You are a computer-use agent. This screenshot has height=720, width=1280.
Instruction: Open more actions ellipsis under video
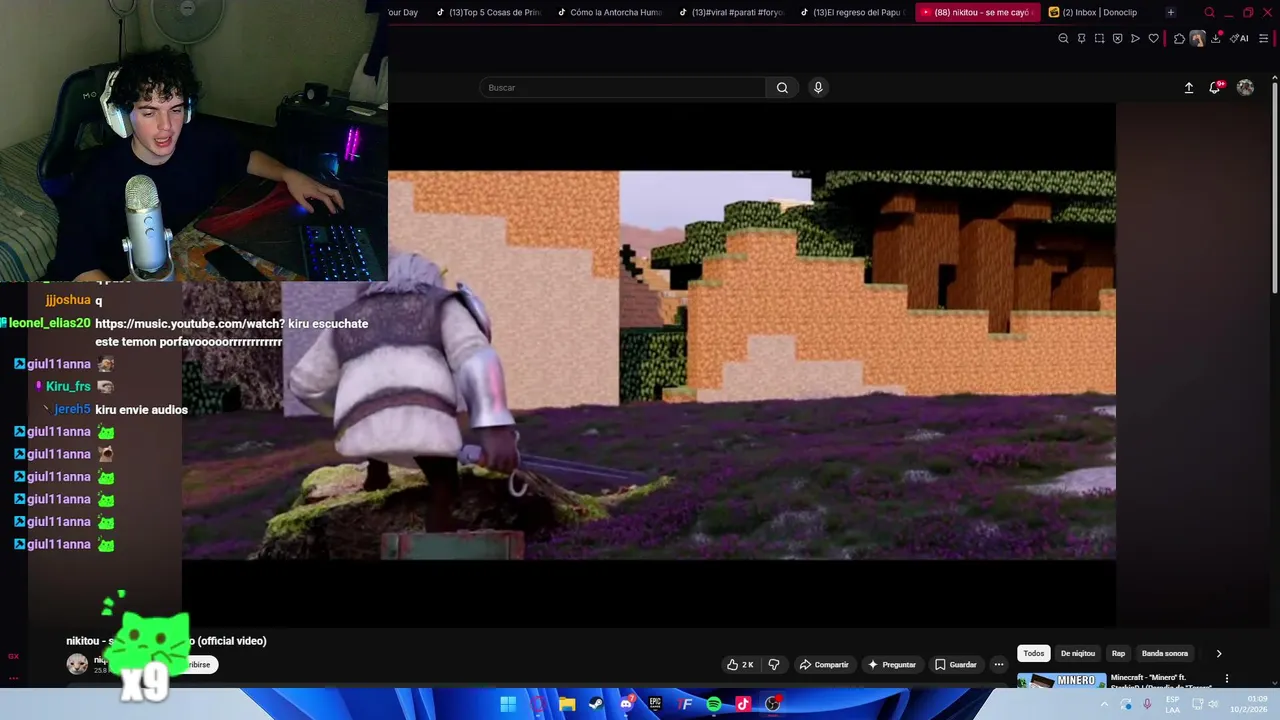tap(998, 665)
